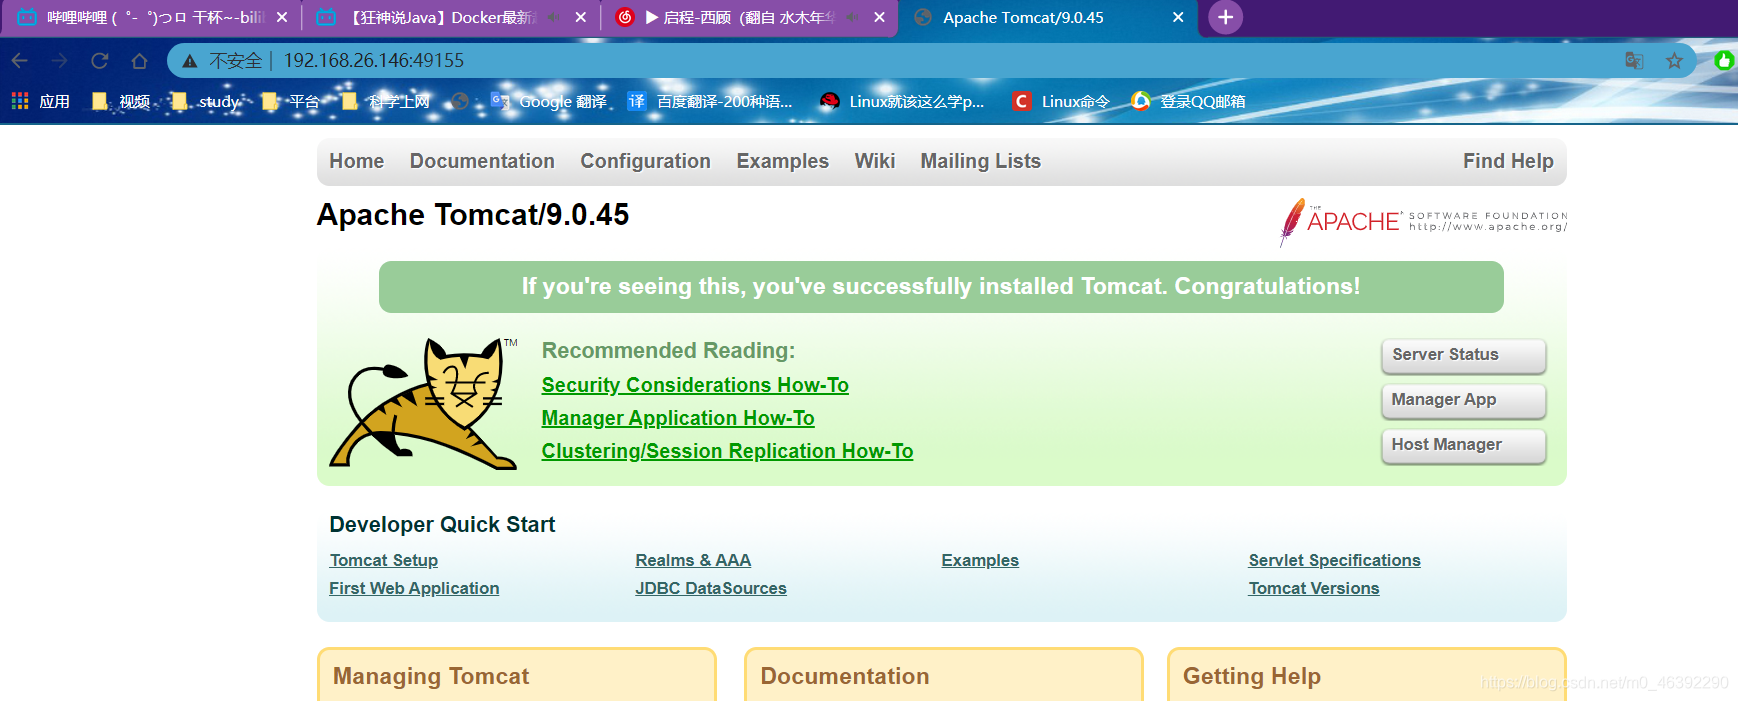Open the Tomcat Setup link
This screenshot has height=701, width=1738.
(384, 560)
